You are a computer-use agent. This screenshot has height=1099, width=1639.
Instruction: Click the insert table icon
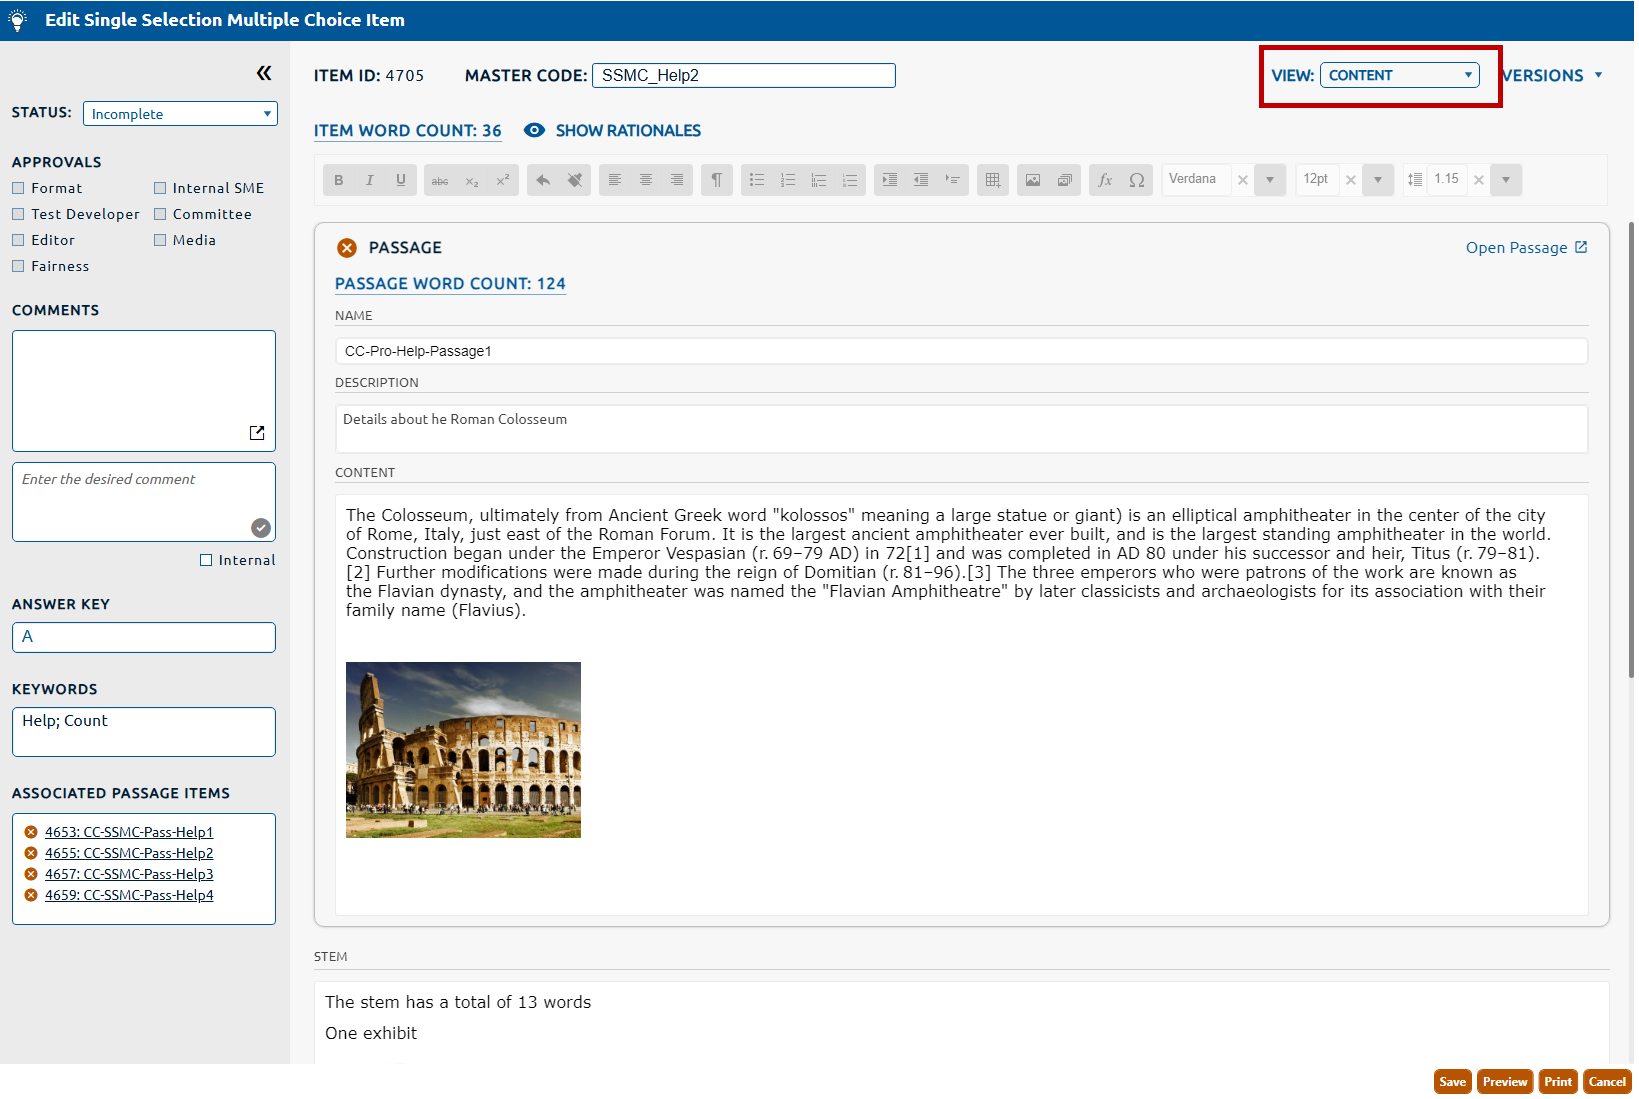pyautogui.click(x=992, y=180)
